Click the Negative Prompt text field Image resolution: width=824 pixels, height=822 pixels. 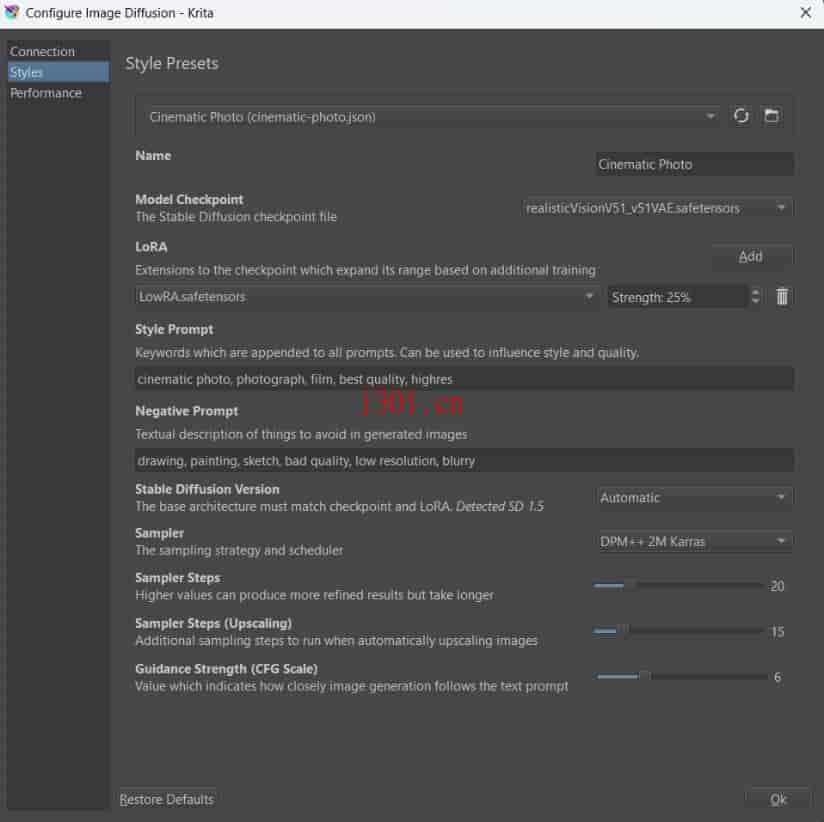pyautogui.click(x=464, y=460)
